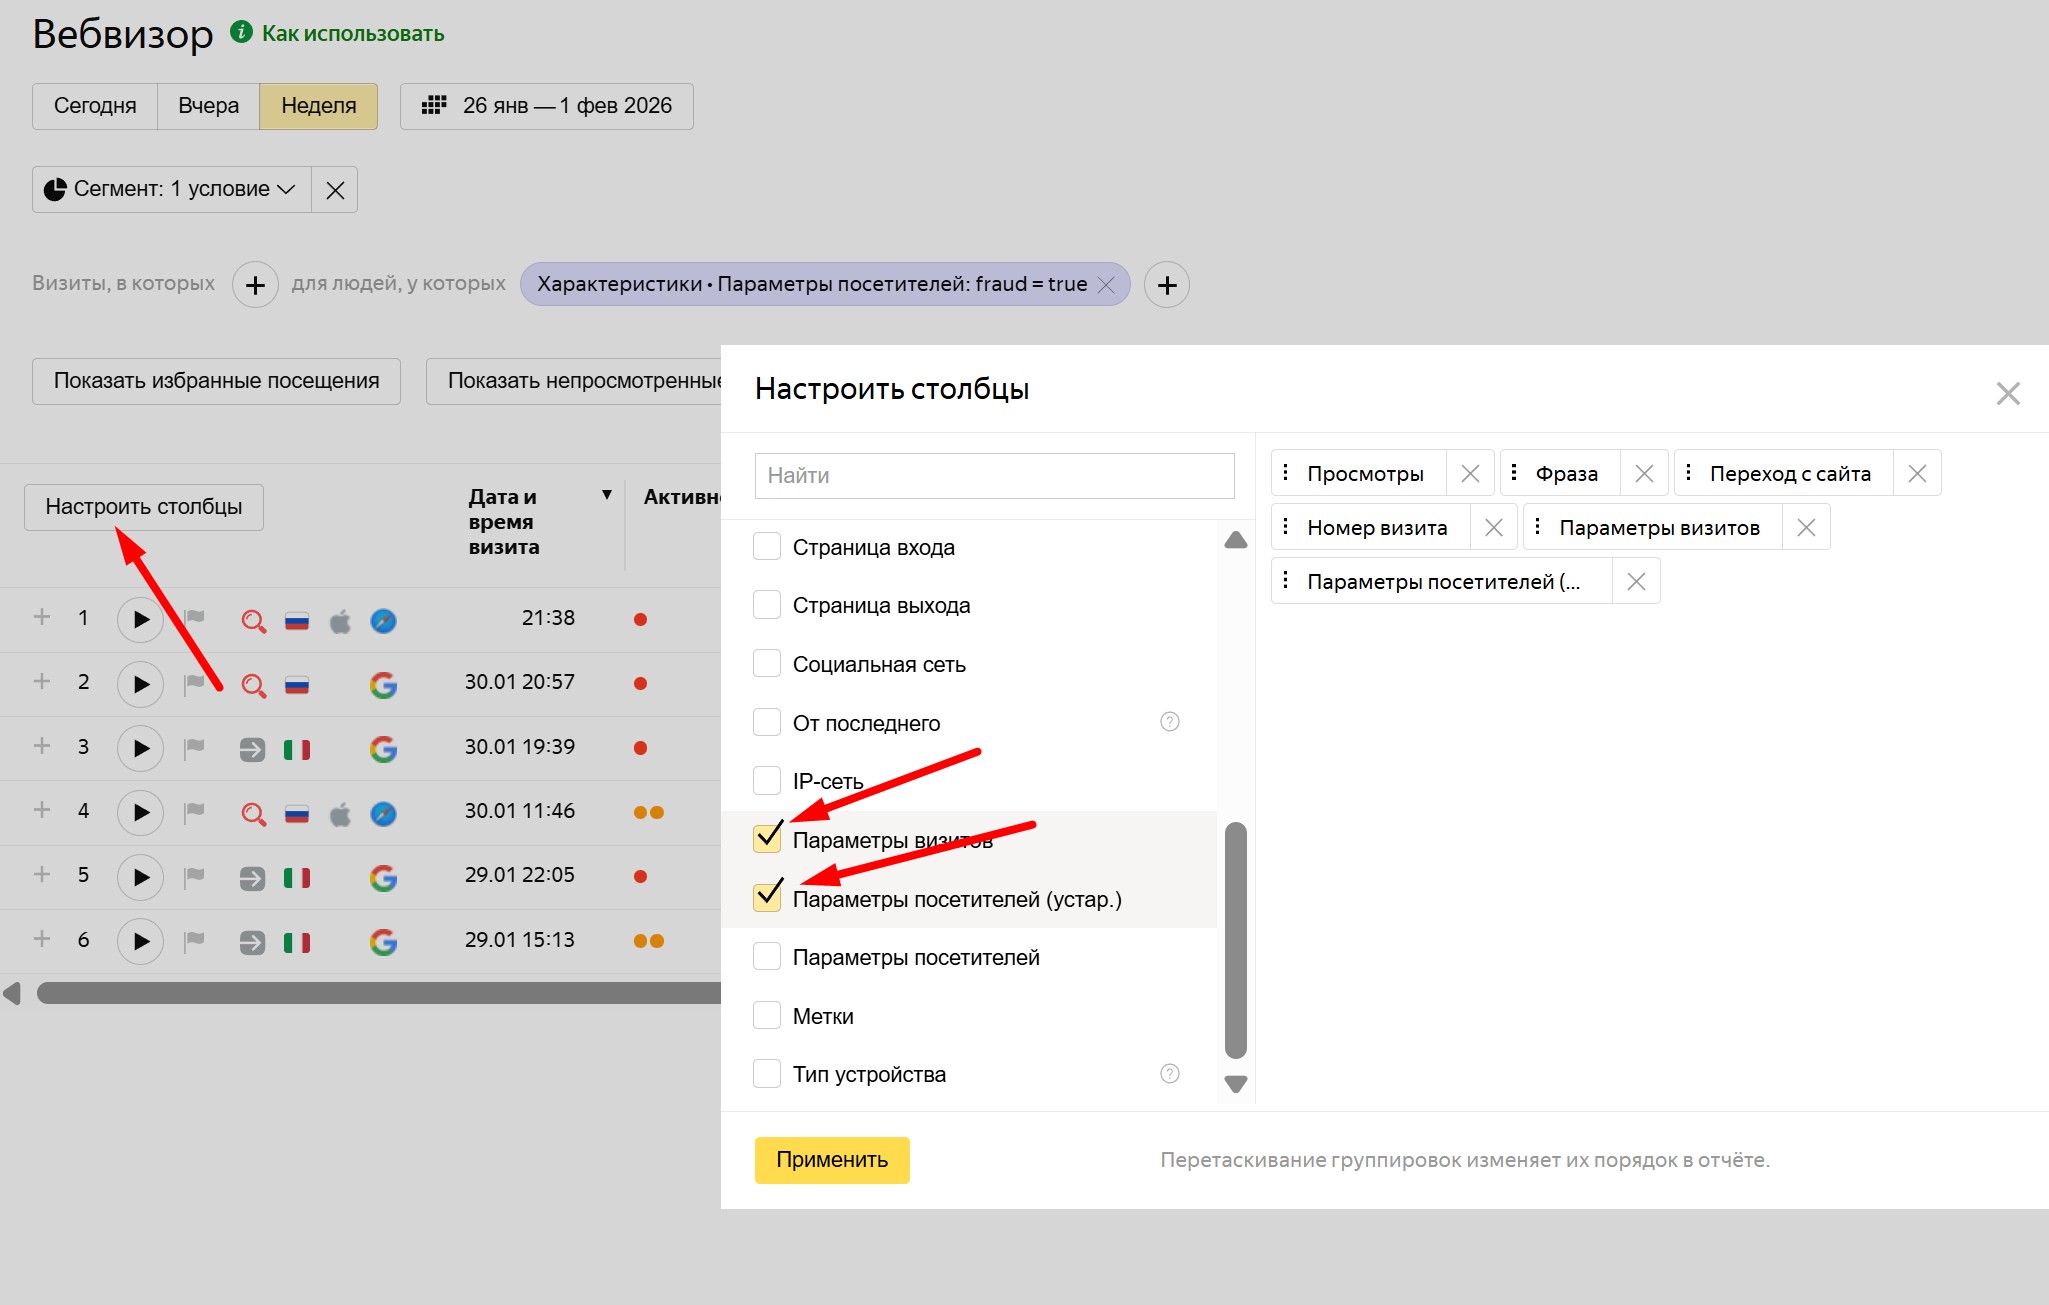Image resolution: width=2049 pixels, height=1305 pixels.
Task: Clear the segment with the X button
Action: pos(335,190)
